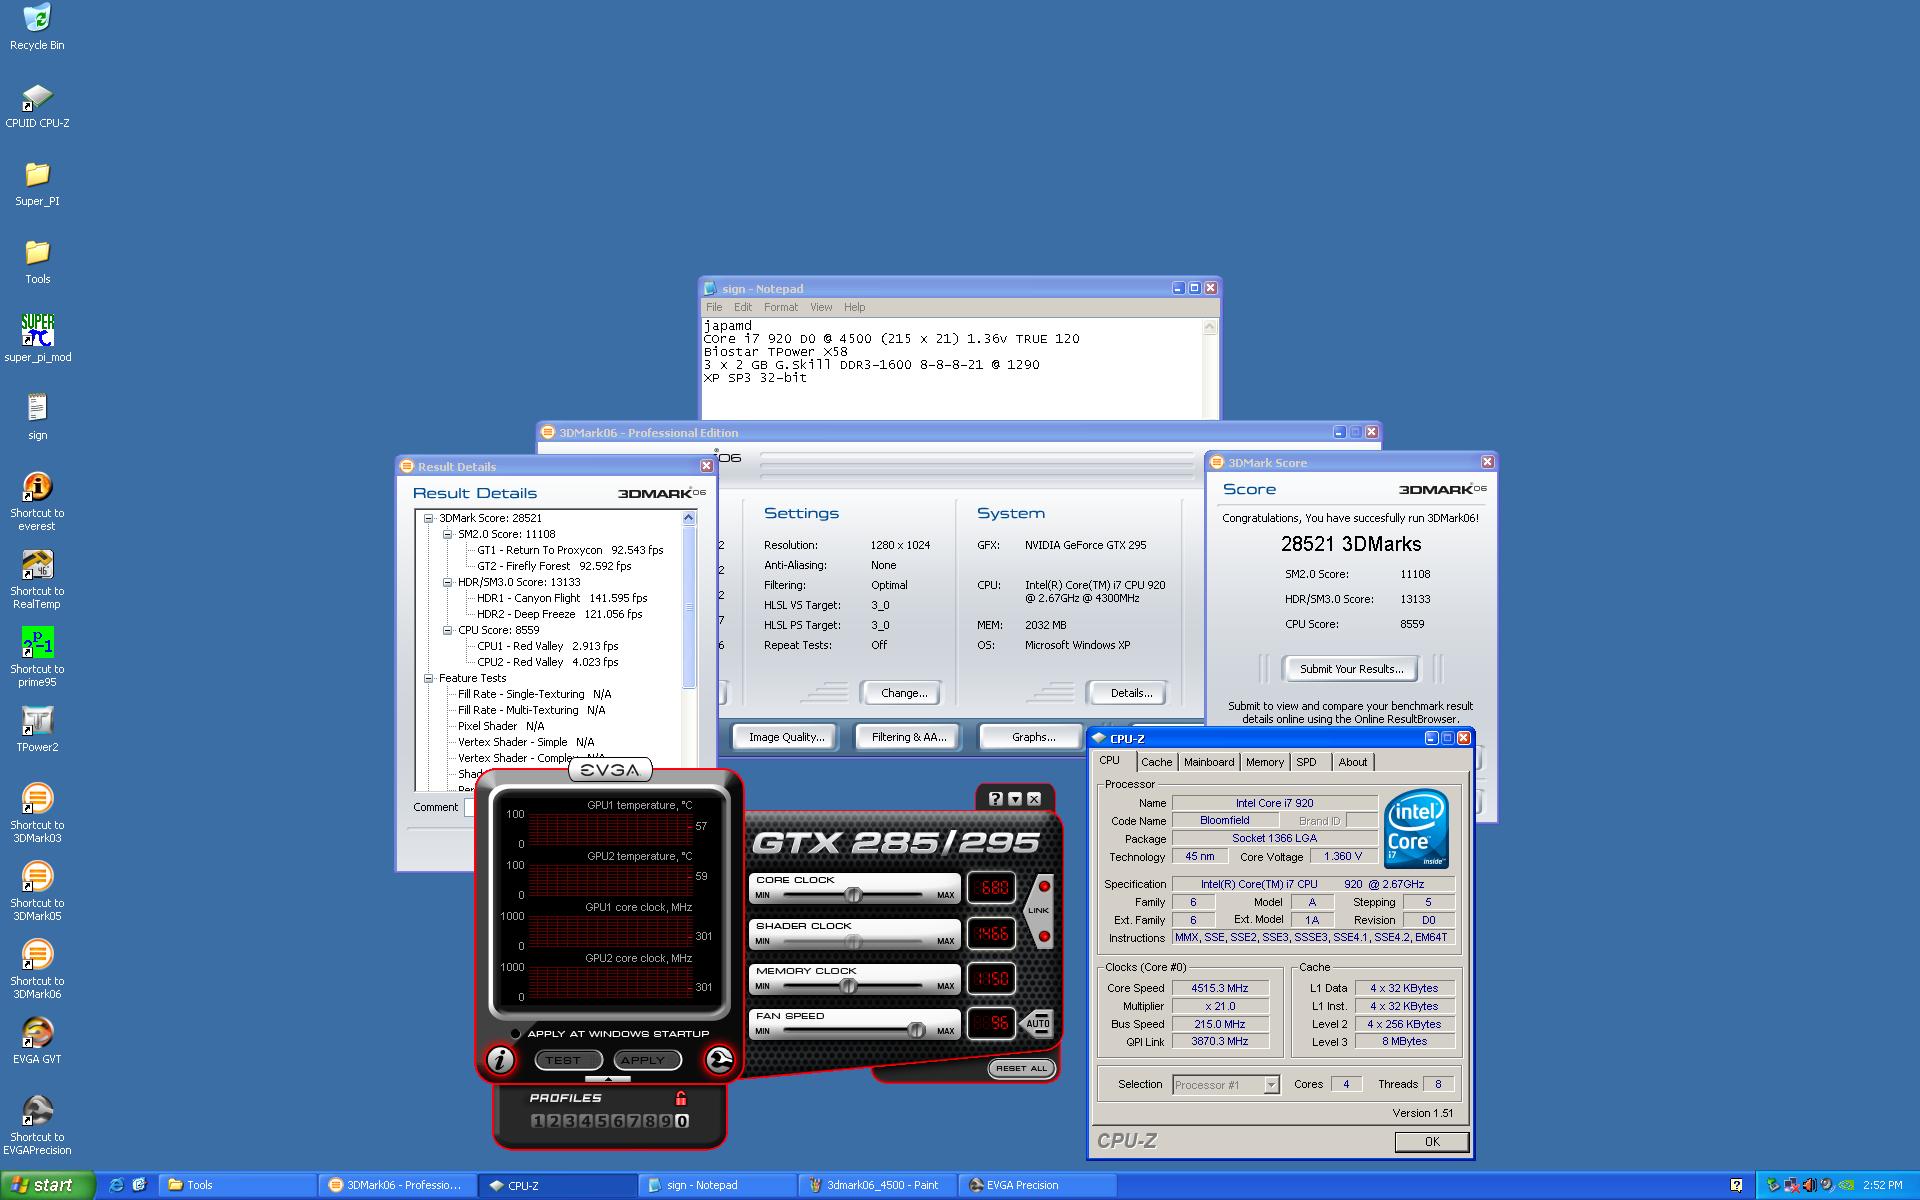Toggle AUTO fan speed button
1920x1200 pixels.
1038,1022
